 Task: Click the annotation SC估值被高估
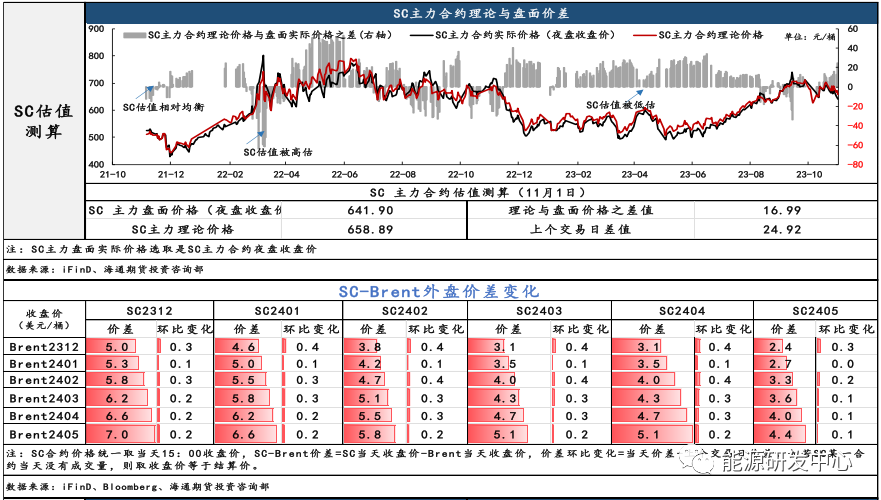pos(278,152)
